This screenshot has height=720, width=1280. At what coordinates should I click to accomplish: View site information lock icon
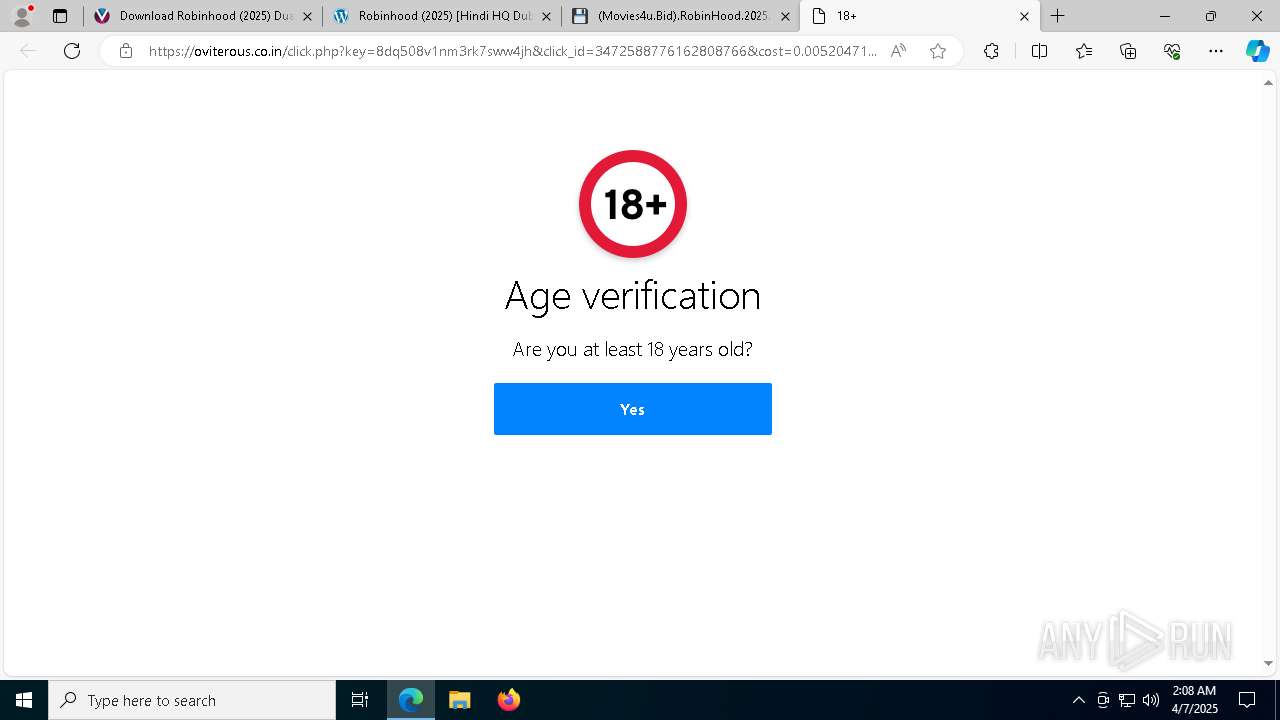[x=125, y=51]
